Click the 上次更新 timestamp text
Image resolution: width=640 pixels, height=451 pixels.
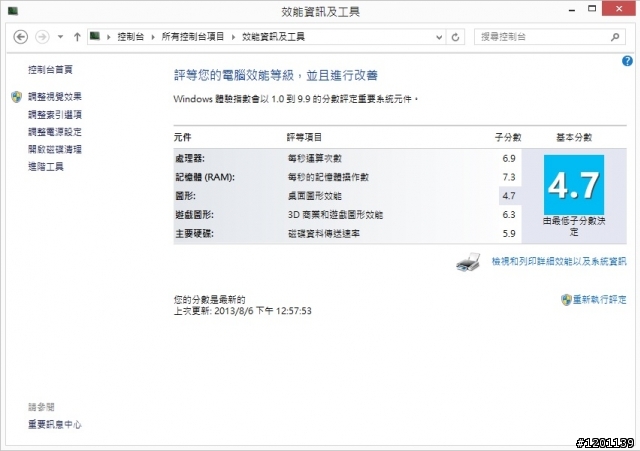pyautogui.click(x=242, y=311)
